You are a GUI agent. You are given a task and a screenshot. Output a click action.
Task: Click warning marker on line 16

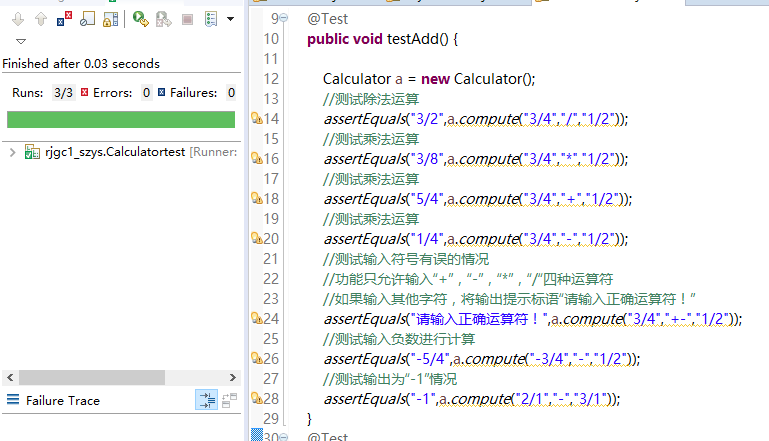pos(256,158)
